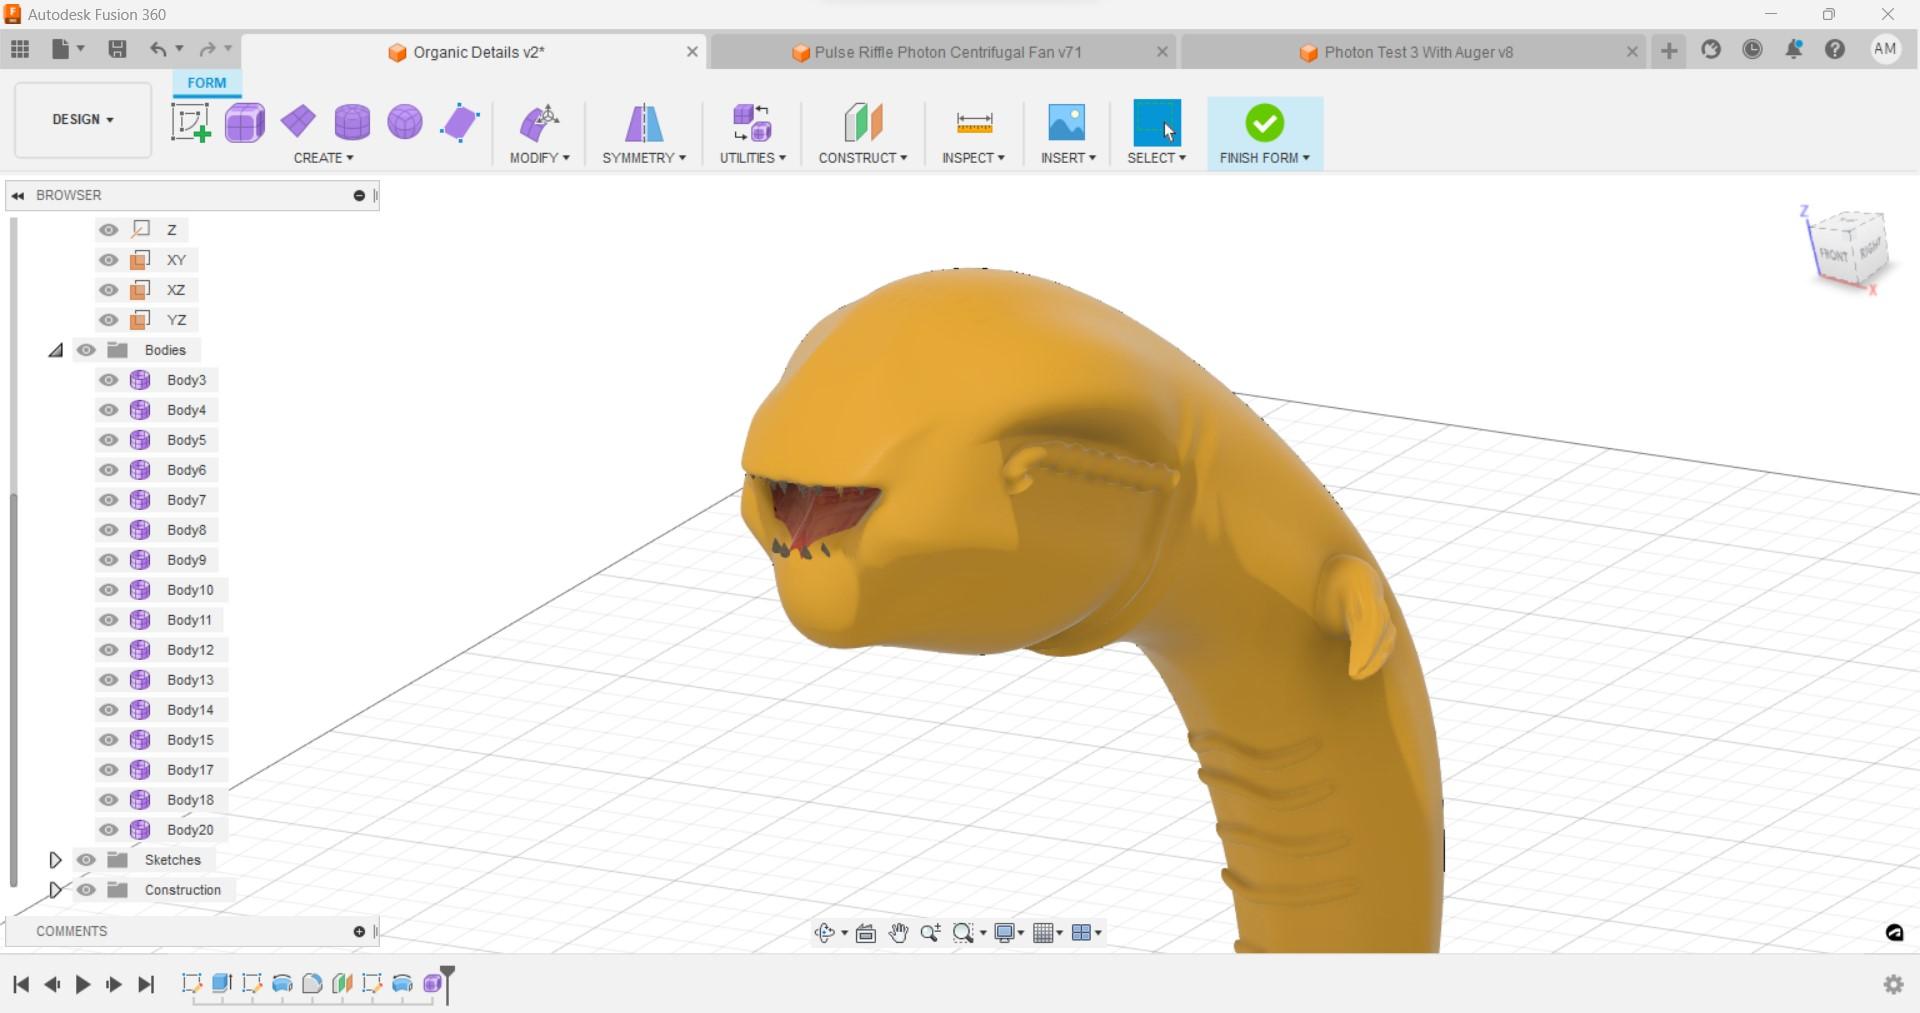Select the Plane form tool
Viewport: 1920px width, 1013px height.
point(298,122)
